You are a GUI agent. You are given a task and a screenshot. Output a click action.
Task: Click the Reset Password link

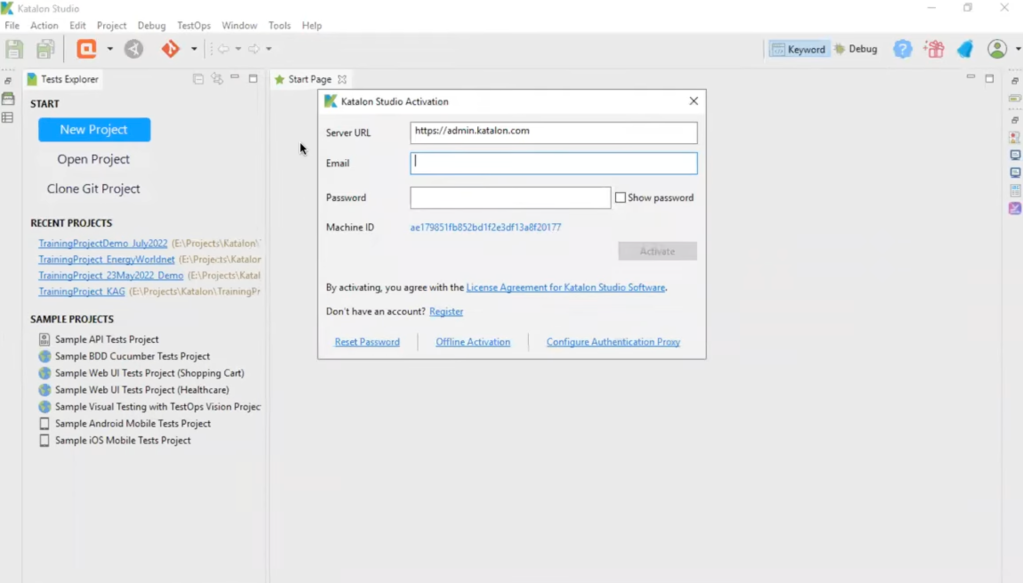tap(367, 342)
